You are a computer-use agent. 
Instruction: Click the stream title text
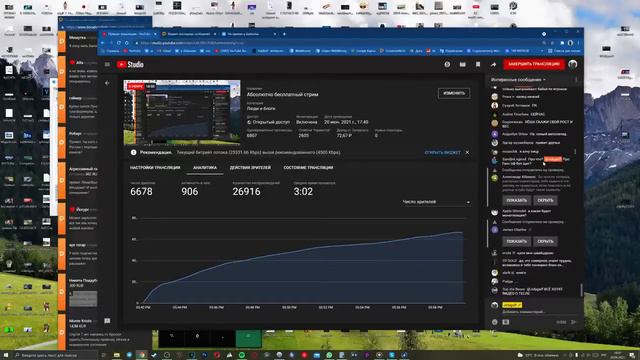coord(282,94)
